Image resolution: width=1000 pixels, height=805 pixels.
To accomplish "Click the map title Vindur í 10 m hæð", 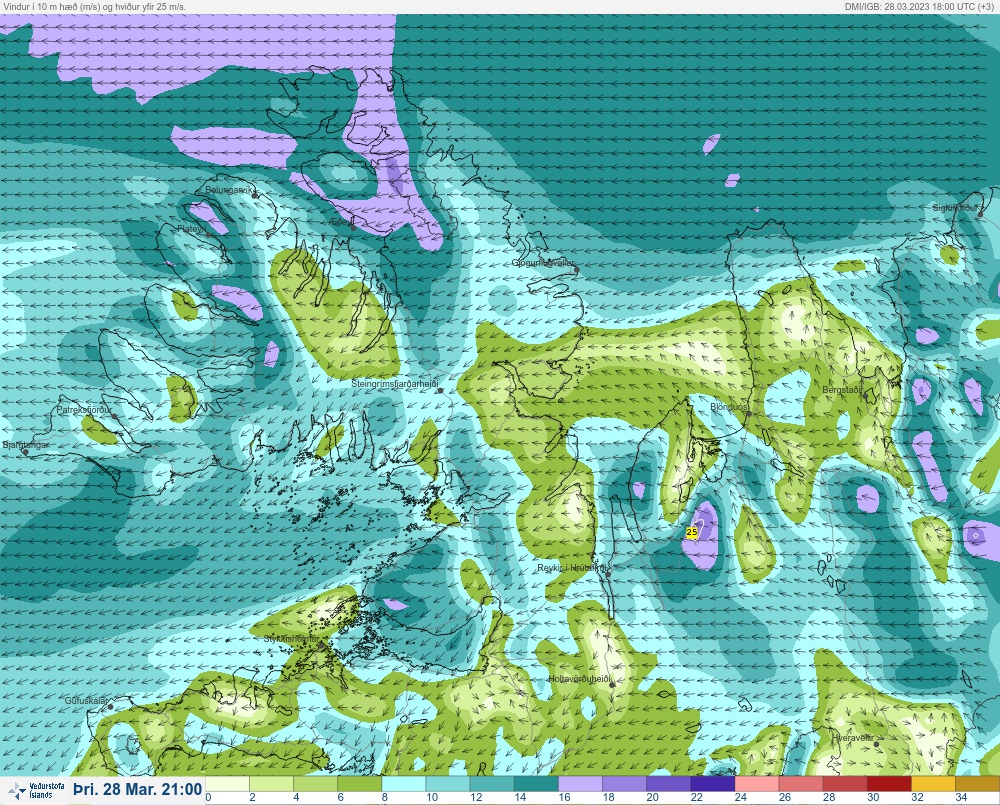I will (95, 6).
